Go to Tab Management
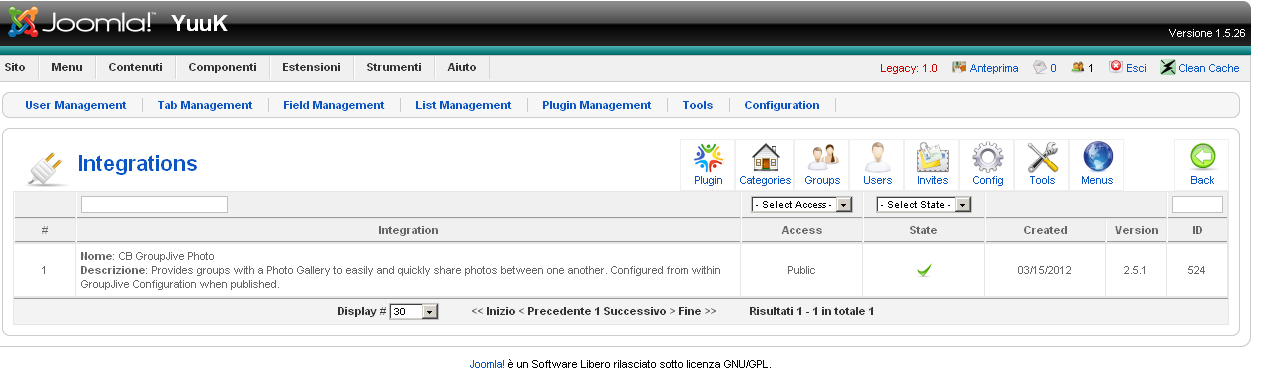 tap(205, 105)
